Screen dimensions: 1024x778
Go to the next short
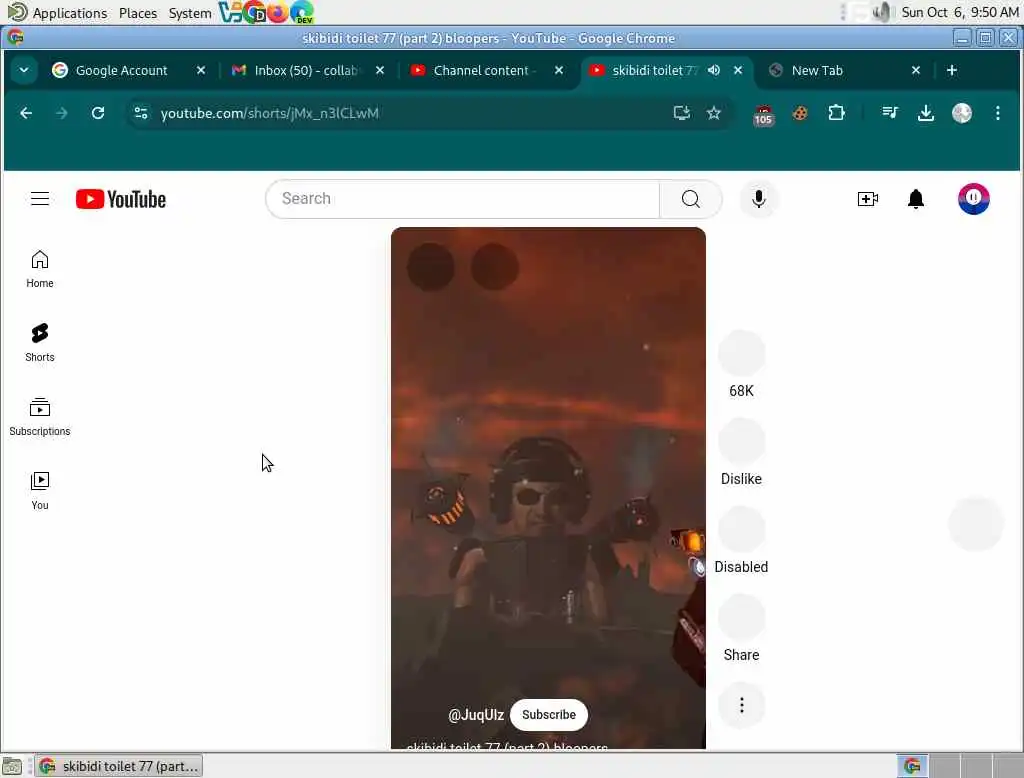[975, 524]
